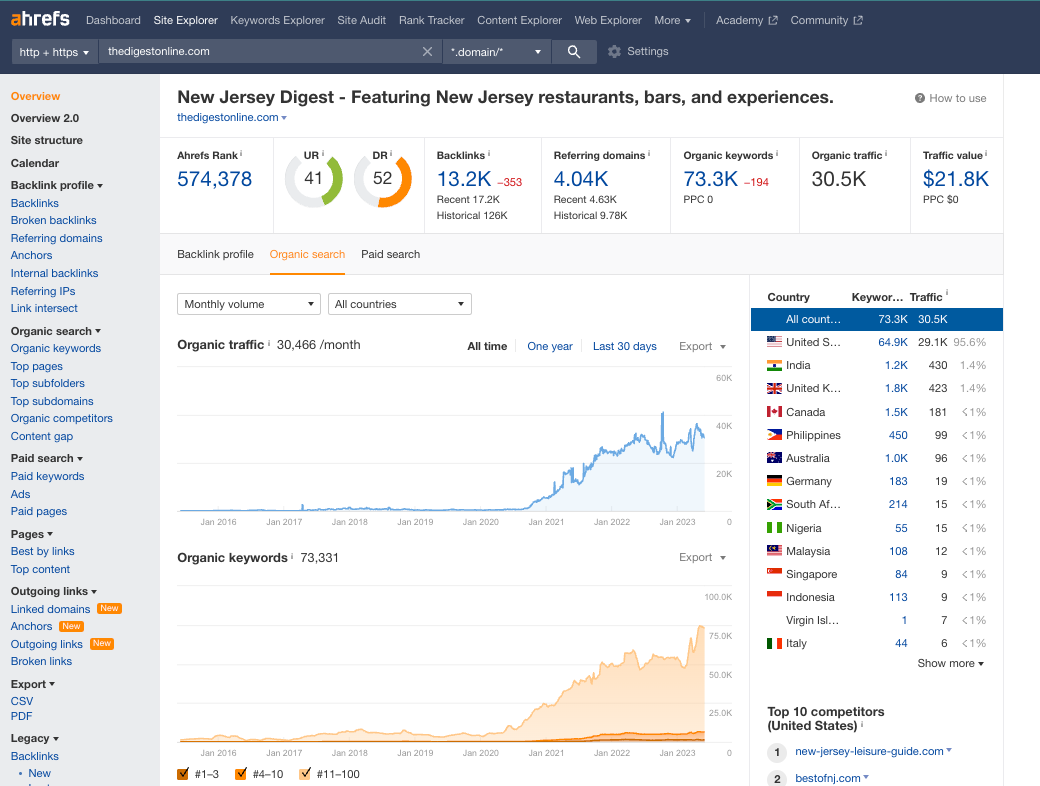Click the Organic keywords info icon
Viewport: 1040px width, 786px height.
point(777,154)
